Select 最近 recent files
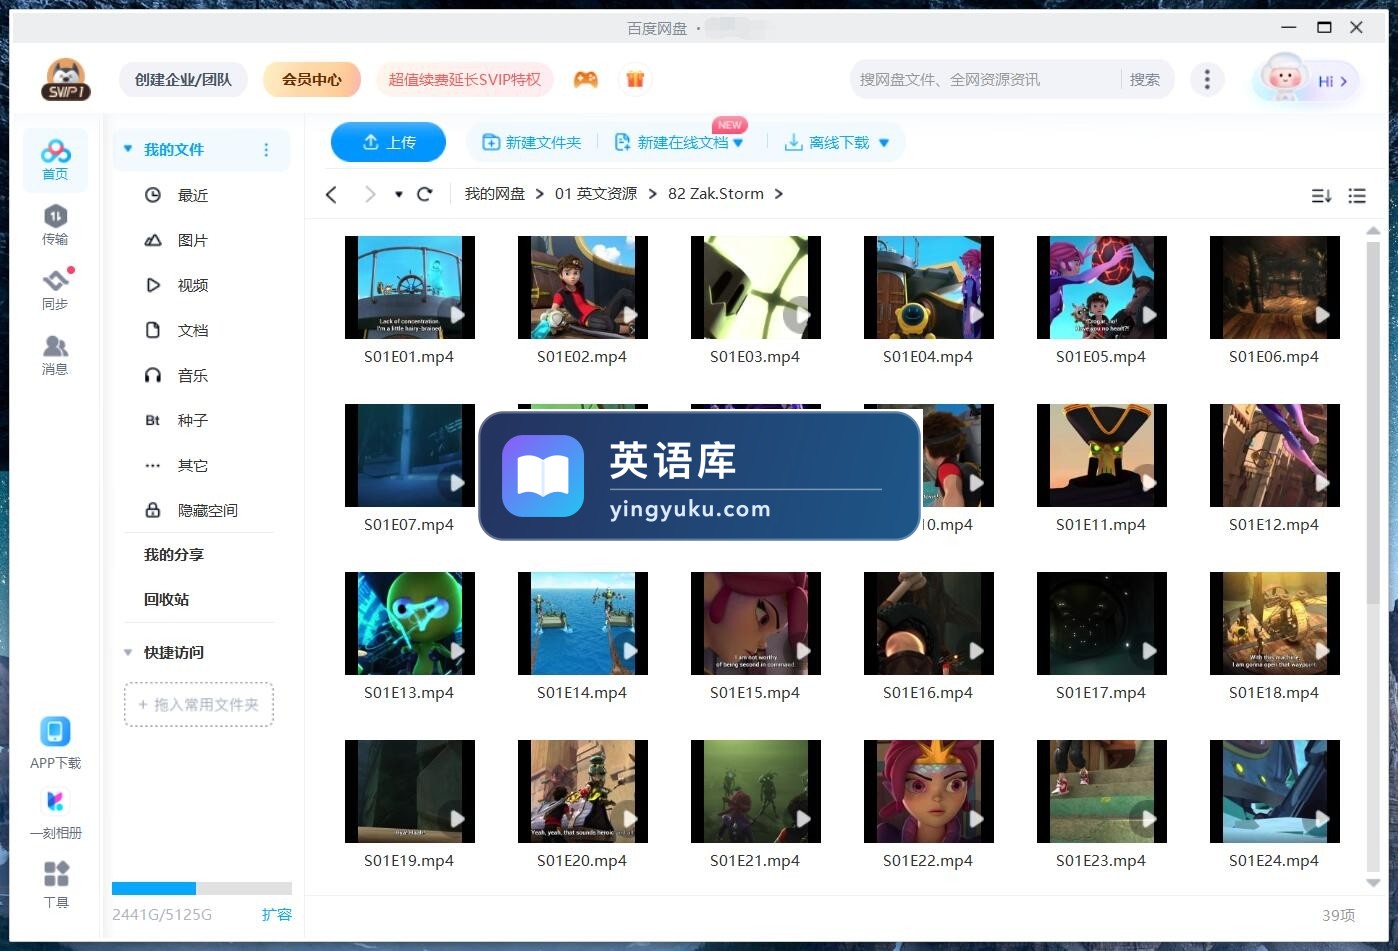 (193, 195)
